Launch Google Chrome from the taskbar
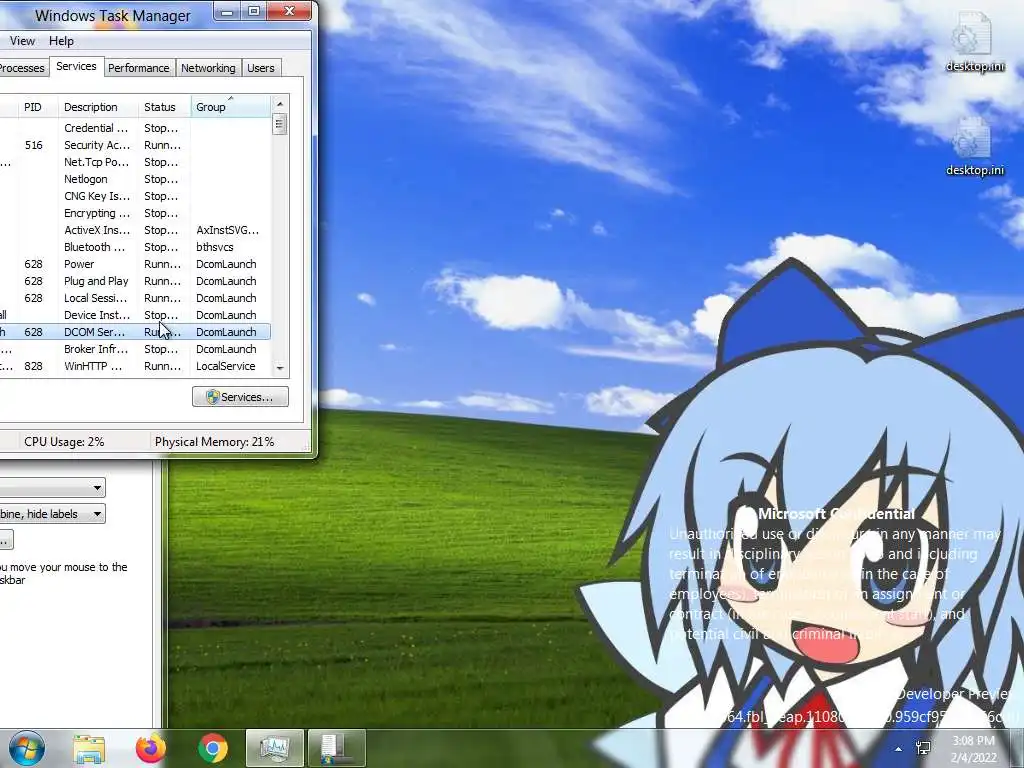 pos(212,749)
